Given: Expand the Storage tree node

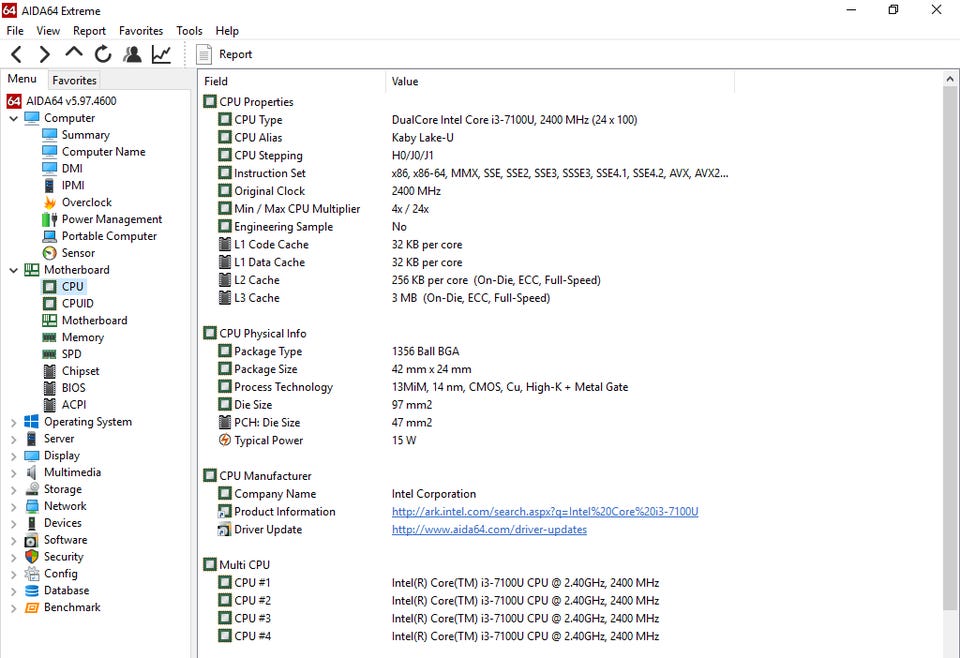Looking at the screenshot, I should pos(14,489).
